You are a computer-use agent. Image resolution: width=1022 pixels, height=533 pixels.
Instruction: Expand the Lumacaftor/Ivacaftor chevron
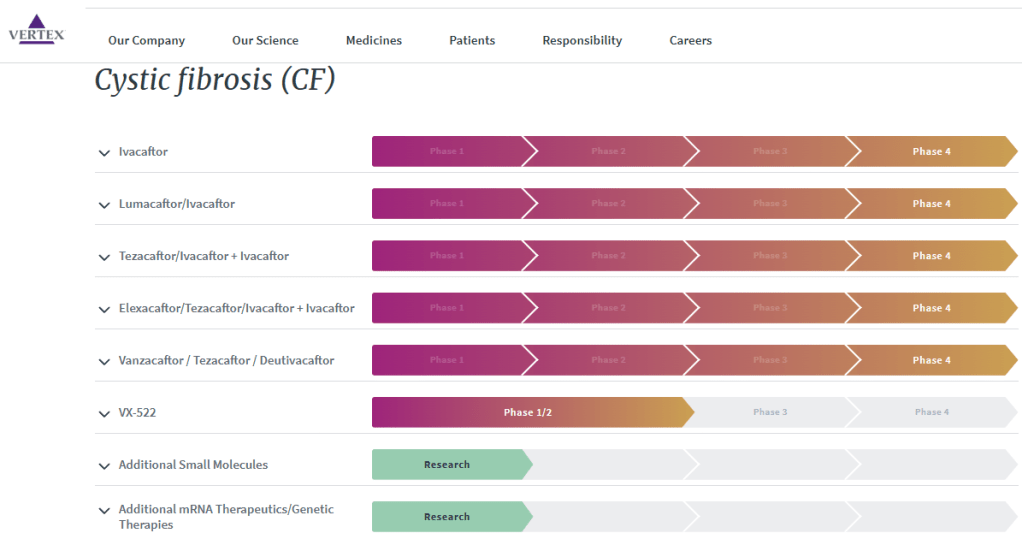point(104,205)
